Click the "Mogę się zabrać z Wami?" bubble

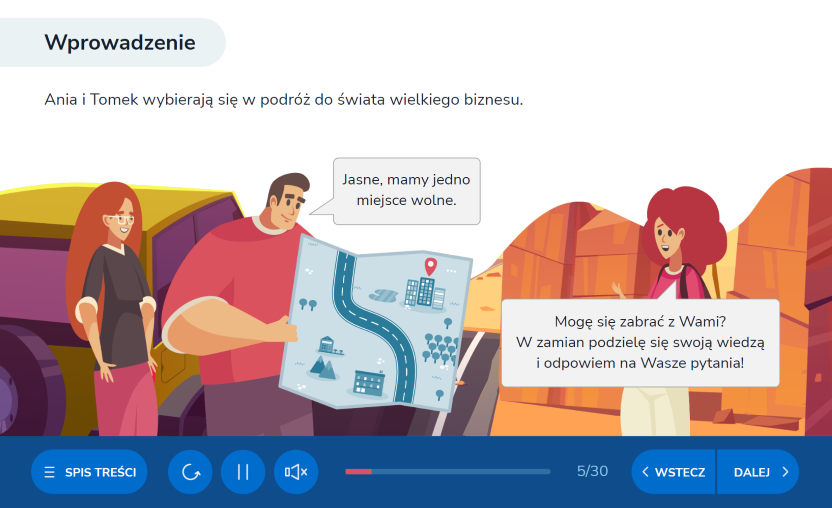click(x=639, y=342)
